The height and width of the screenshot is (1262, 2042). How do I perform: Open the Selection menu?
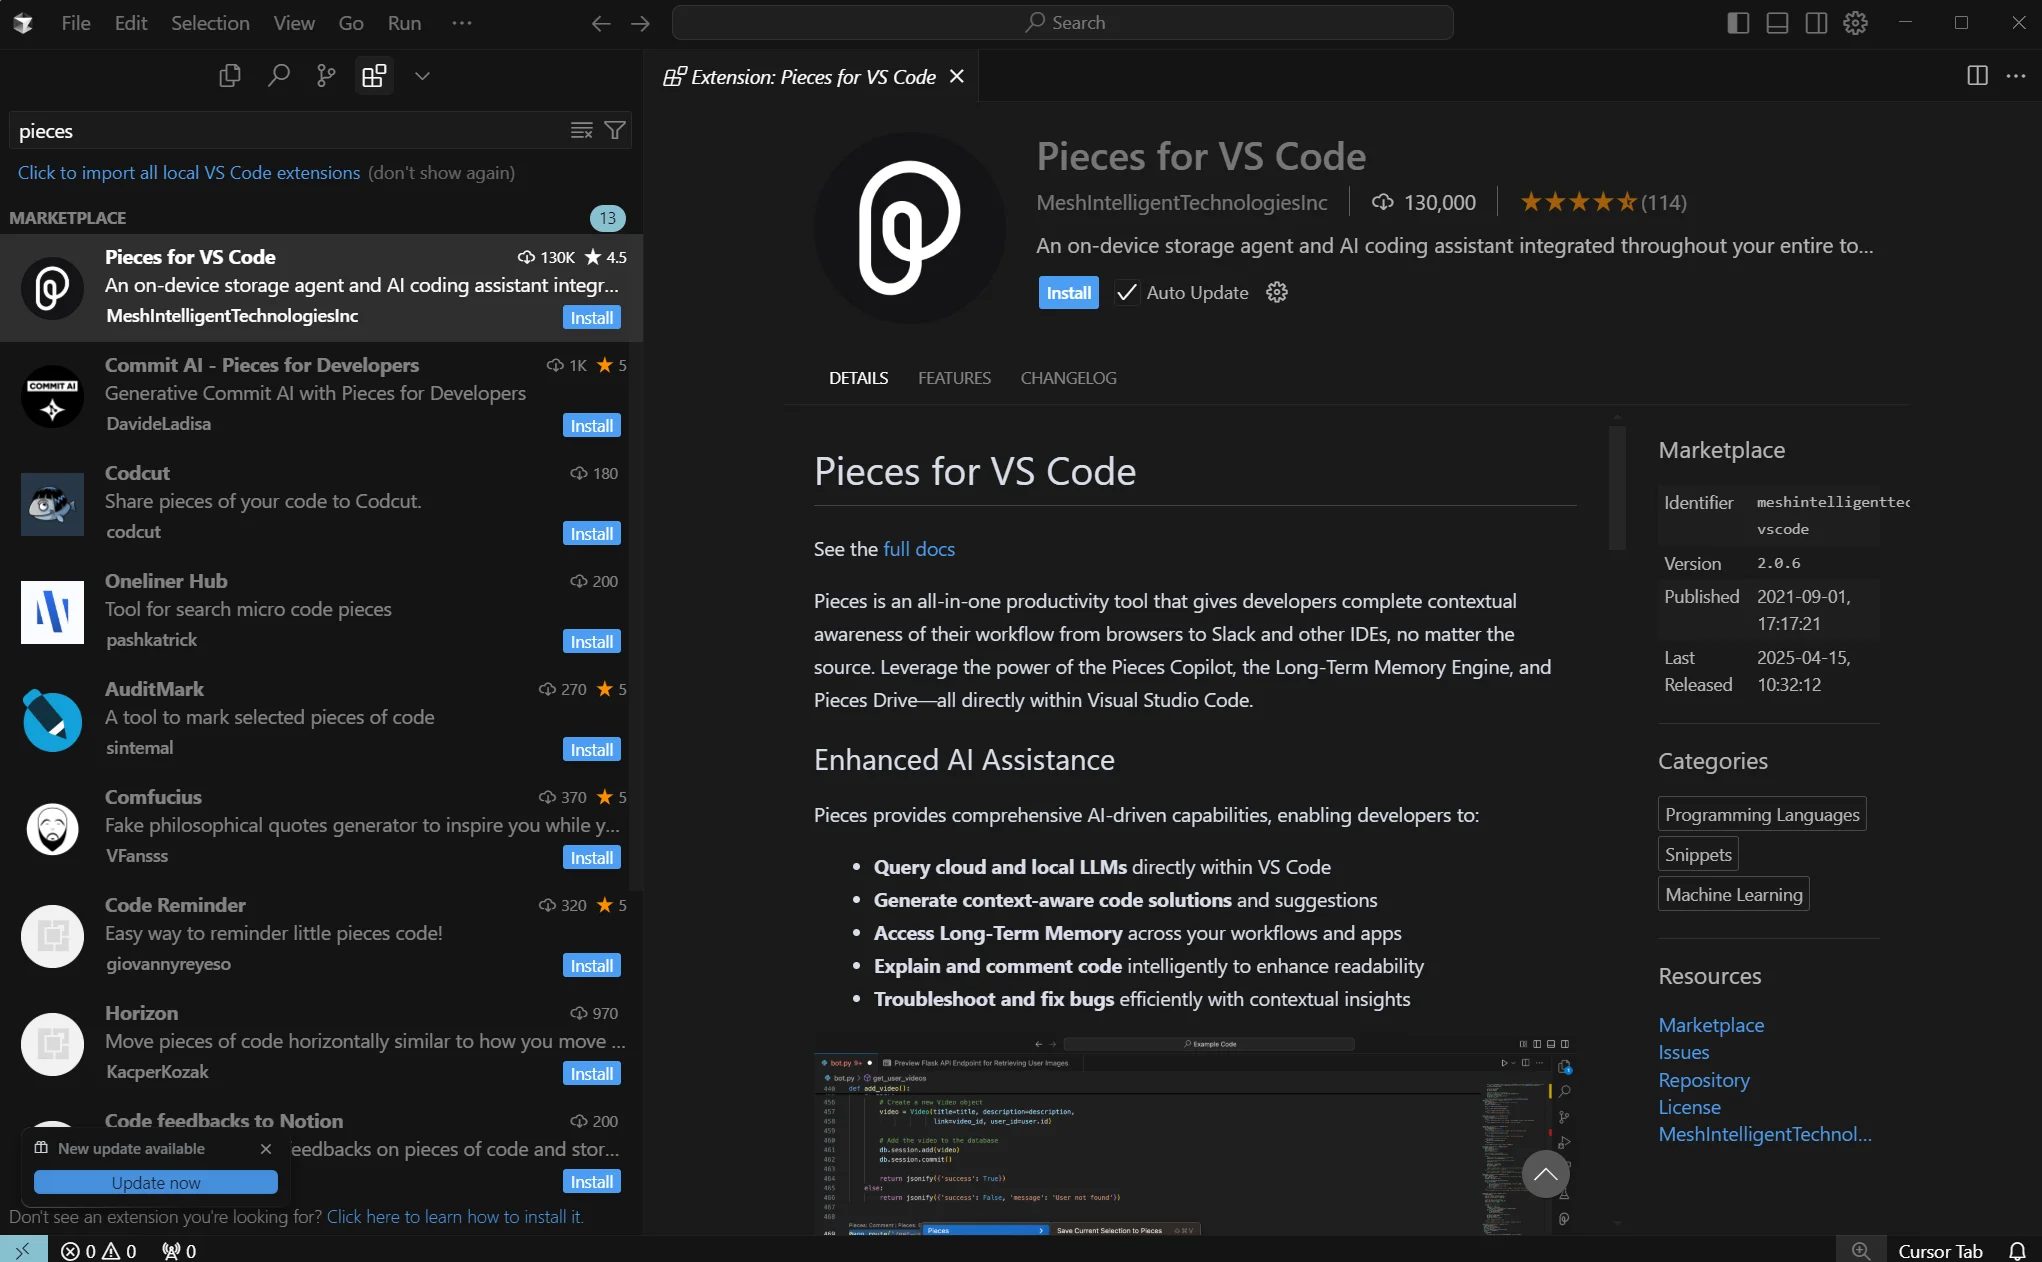[x=210, y=23]
